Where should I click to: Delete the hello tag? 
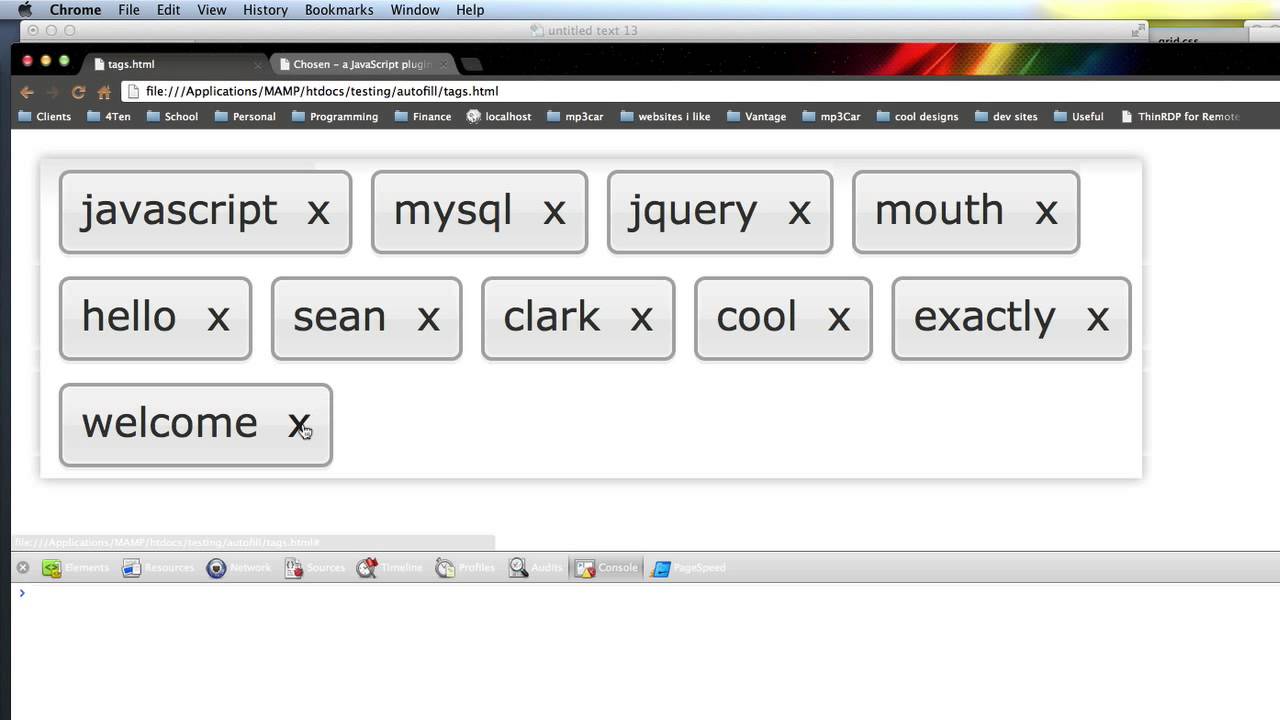[218, 318]
